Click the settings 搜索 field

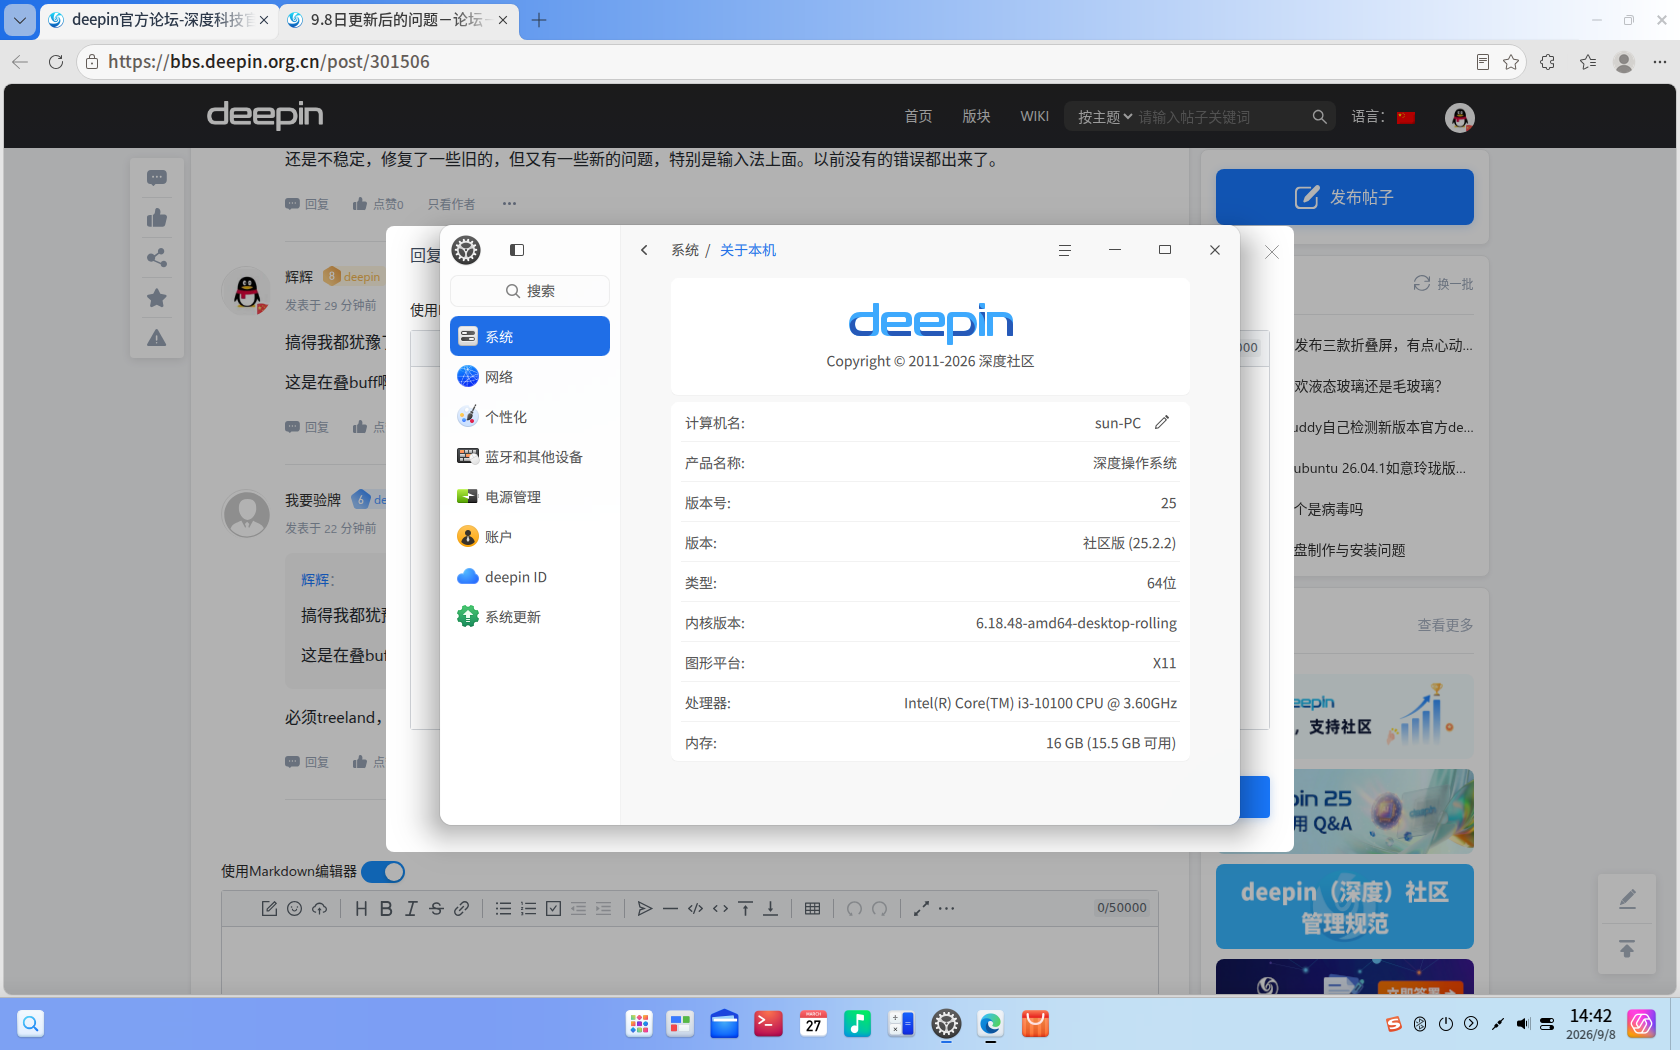(529, 291)
